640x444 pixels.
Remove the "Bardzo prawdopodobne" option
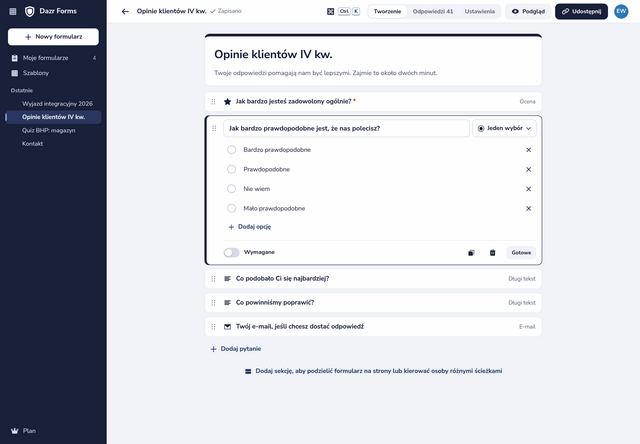tap(528, 150)
